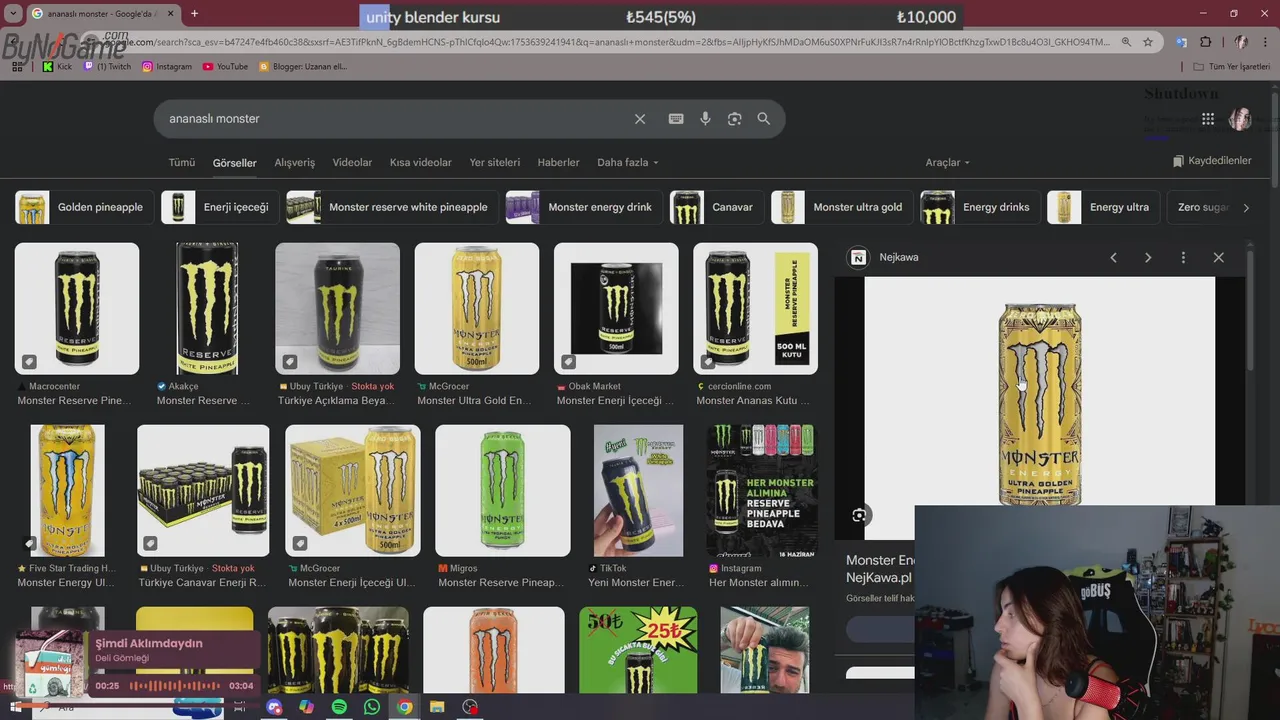Open WhatsApp from the taskbar
The height and width of the screenshot is (720, 1280).
[x=372, y=707]
